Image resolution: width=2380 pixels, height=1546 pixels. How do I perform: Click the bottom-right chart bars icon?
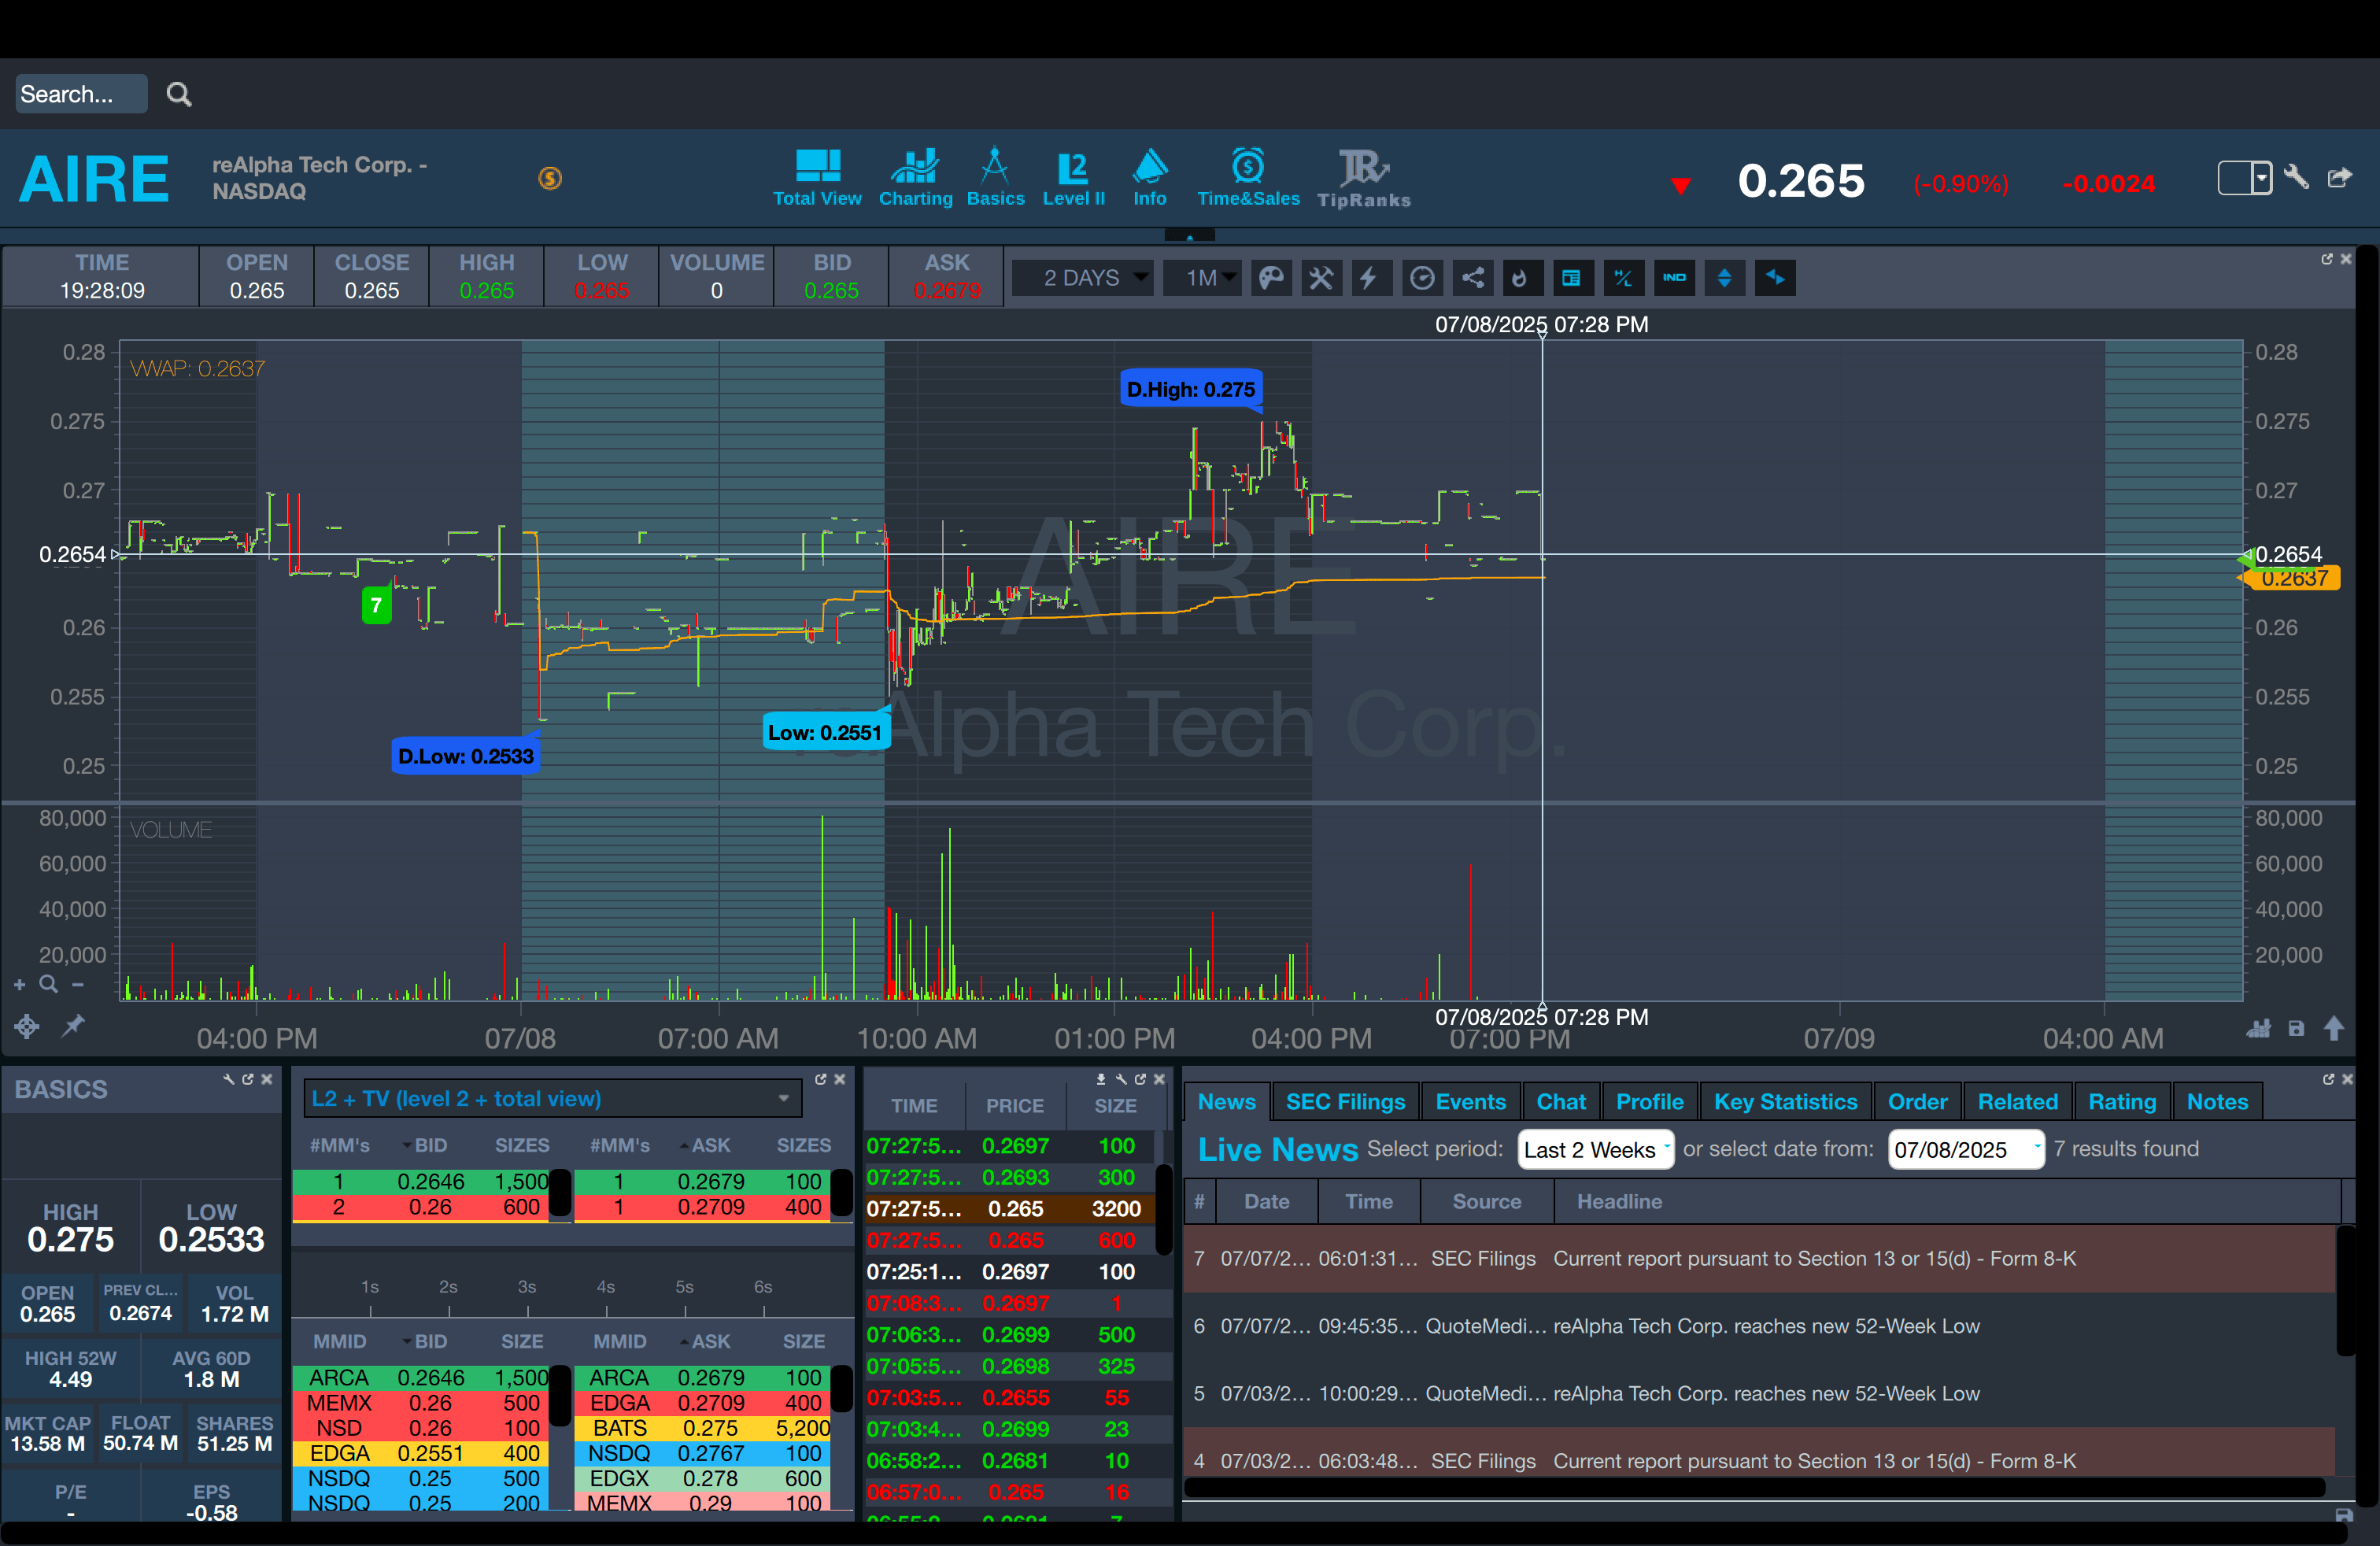click(2259, 1028)
